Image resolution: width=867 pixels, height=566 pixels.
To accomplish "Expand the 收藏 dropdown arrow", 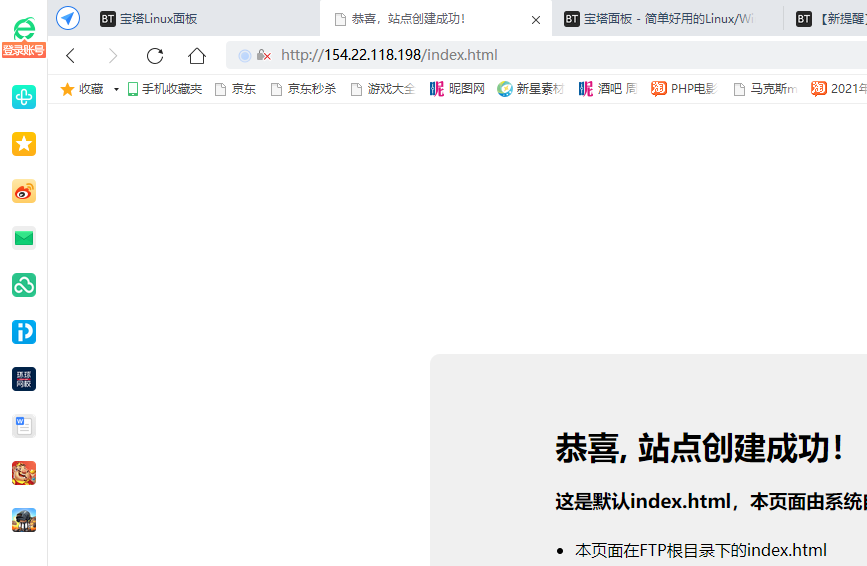I will 116,89.
